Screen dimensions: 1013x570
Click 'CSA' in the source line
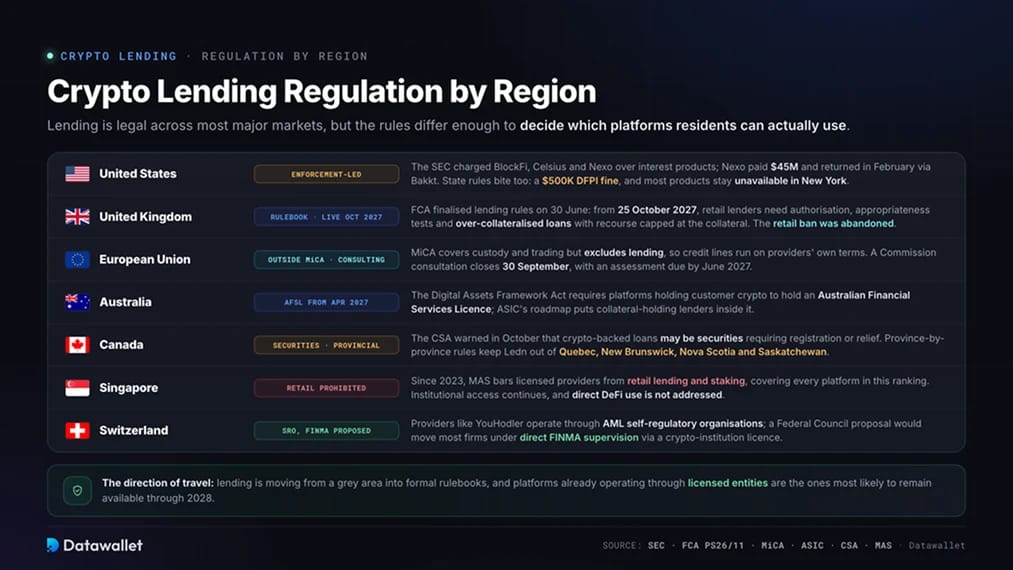pyautogui.click(x=849, y=545)
